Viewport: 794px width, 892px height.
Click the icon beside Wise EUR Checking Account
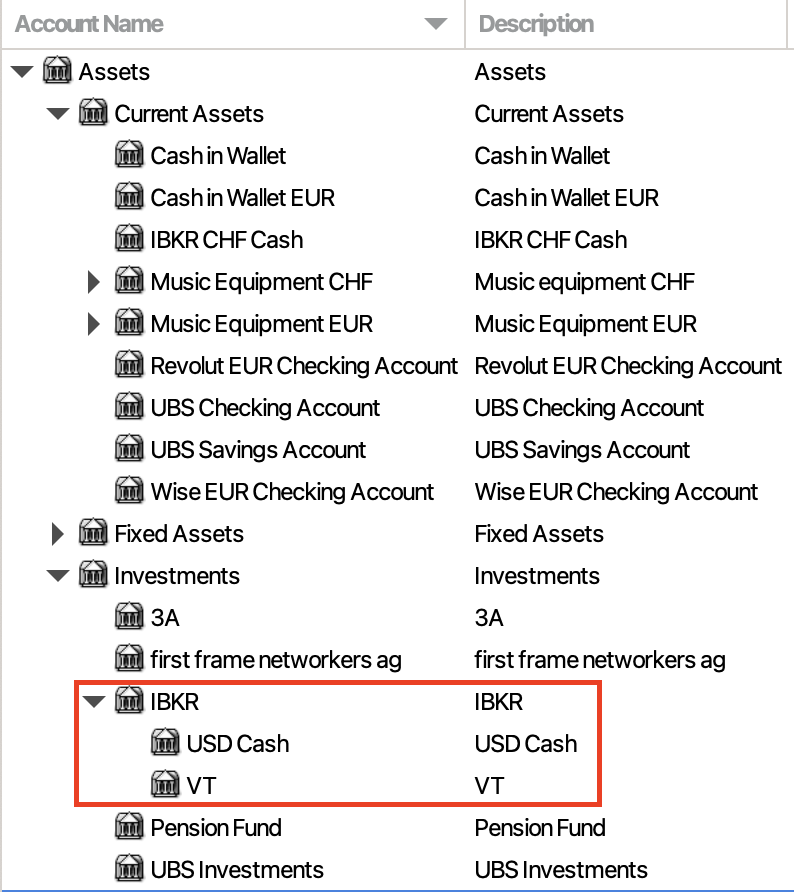[x=129, y=491]
